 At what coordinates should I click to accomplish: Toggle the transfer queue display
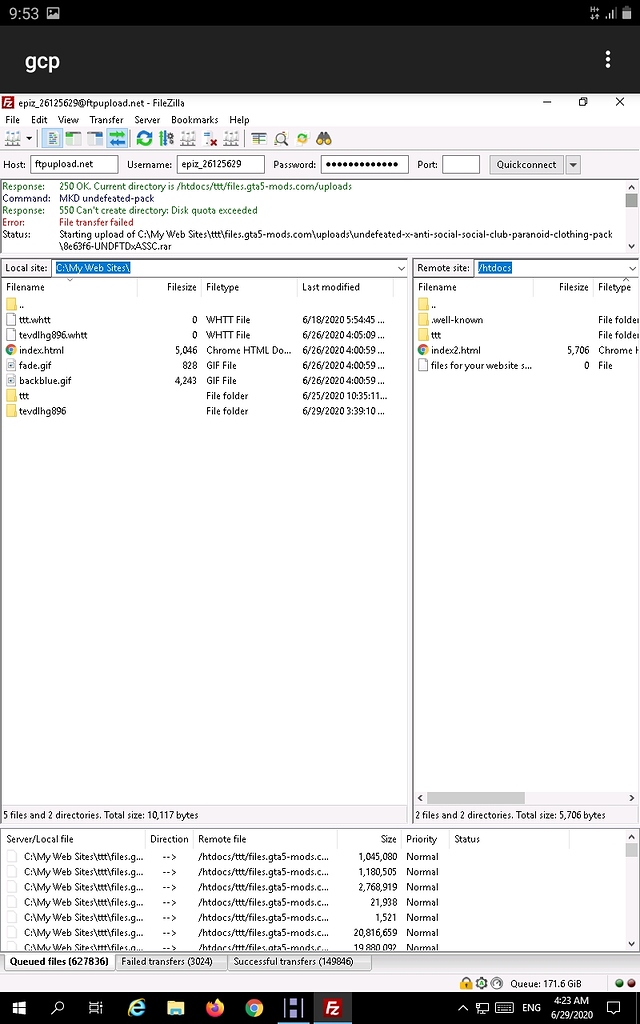pos(117,139)
